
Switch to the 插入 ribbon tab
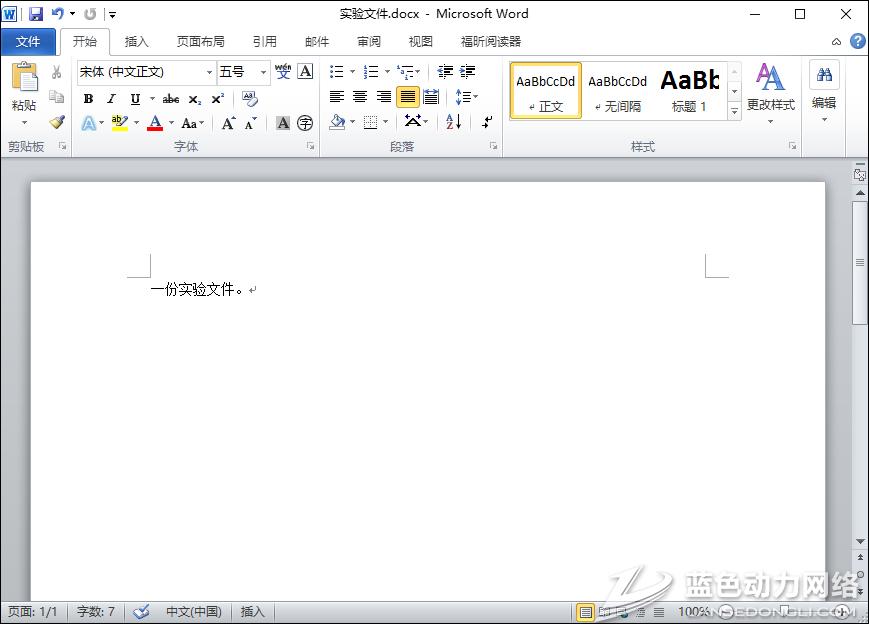point(136,42)
